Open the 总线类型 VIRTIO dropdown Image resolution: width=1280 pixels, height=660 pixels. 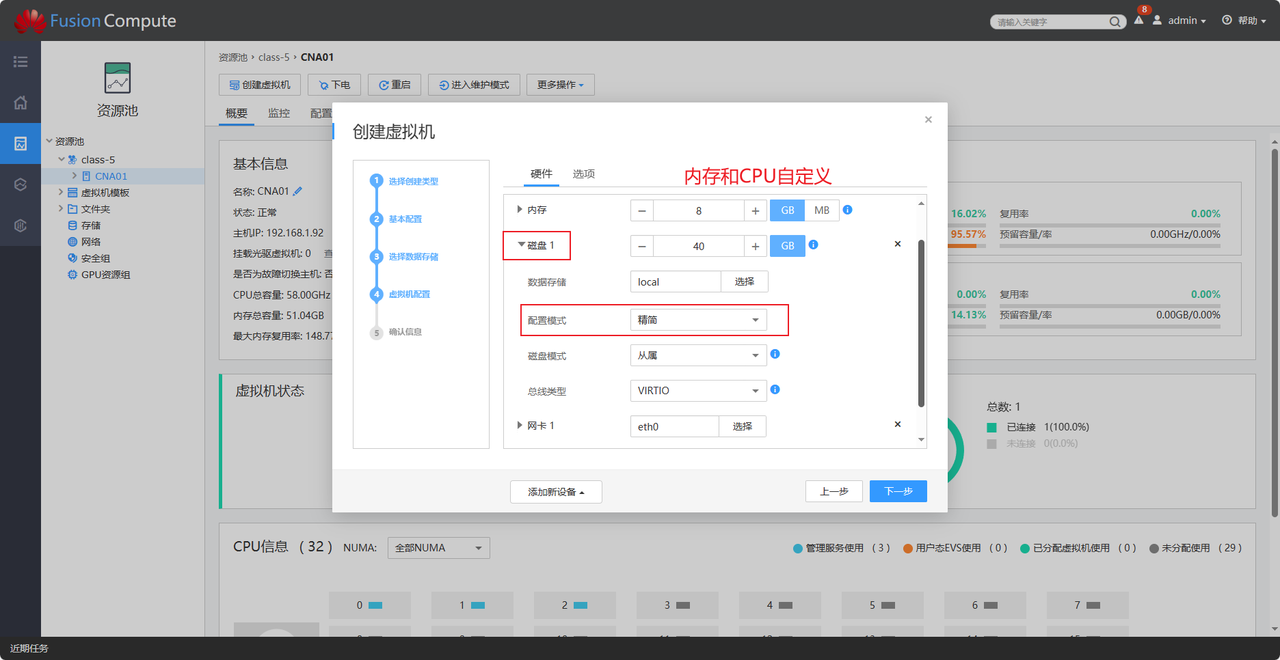698,391
